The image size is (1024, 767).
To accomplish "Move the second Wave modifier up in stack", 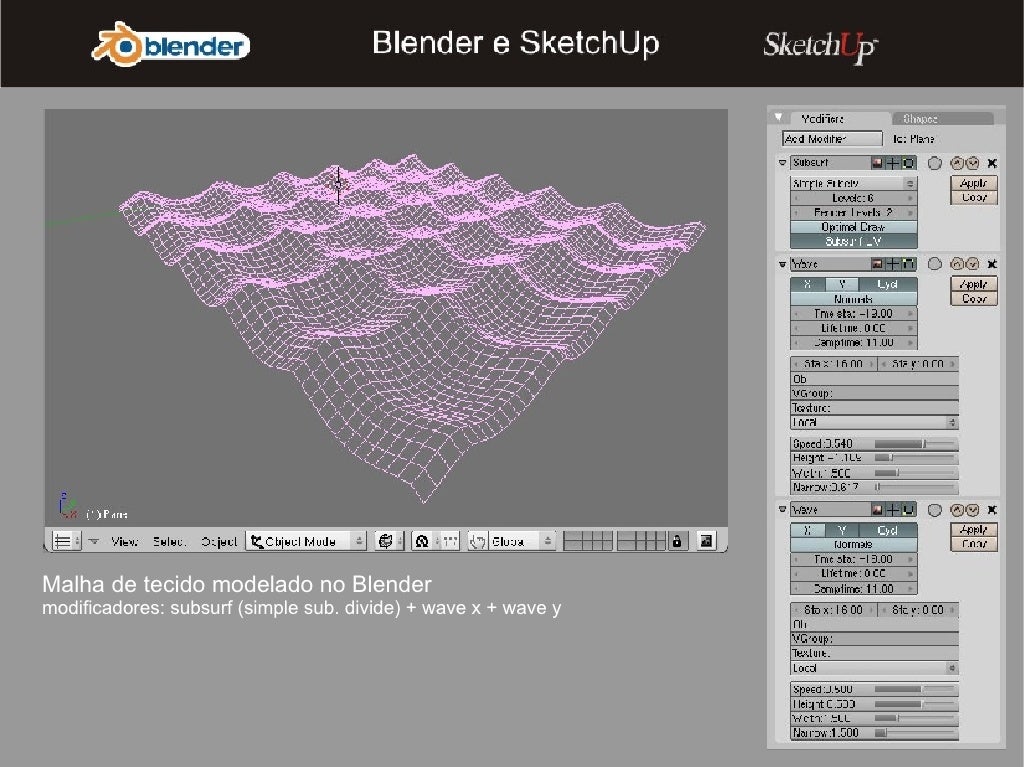I will pos(957,510).
